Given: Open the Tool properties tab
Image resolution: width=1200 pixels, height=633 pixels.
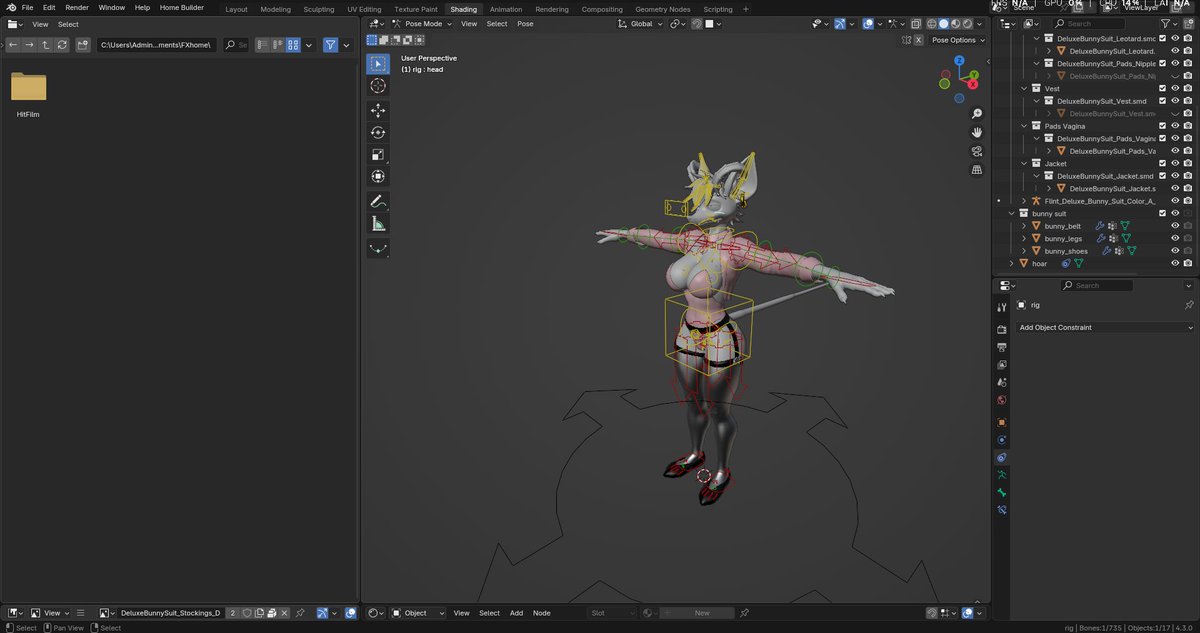Looking at the screenshot, I should click(x=1001, y=307).
